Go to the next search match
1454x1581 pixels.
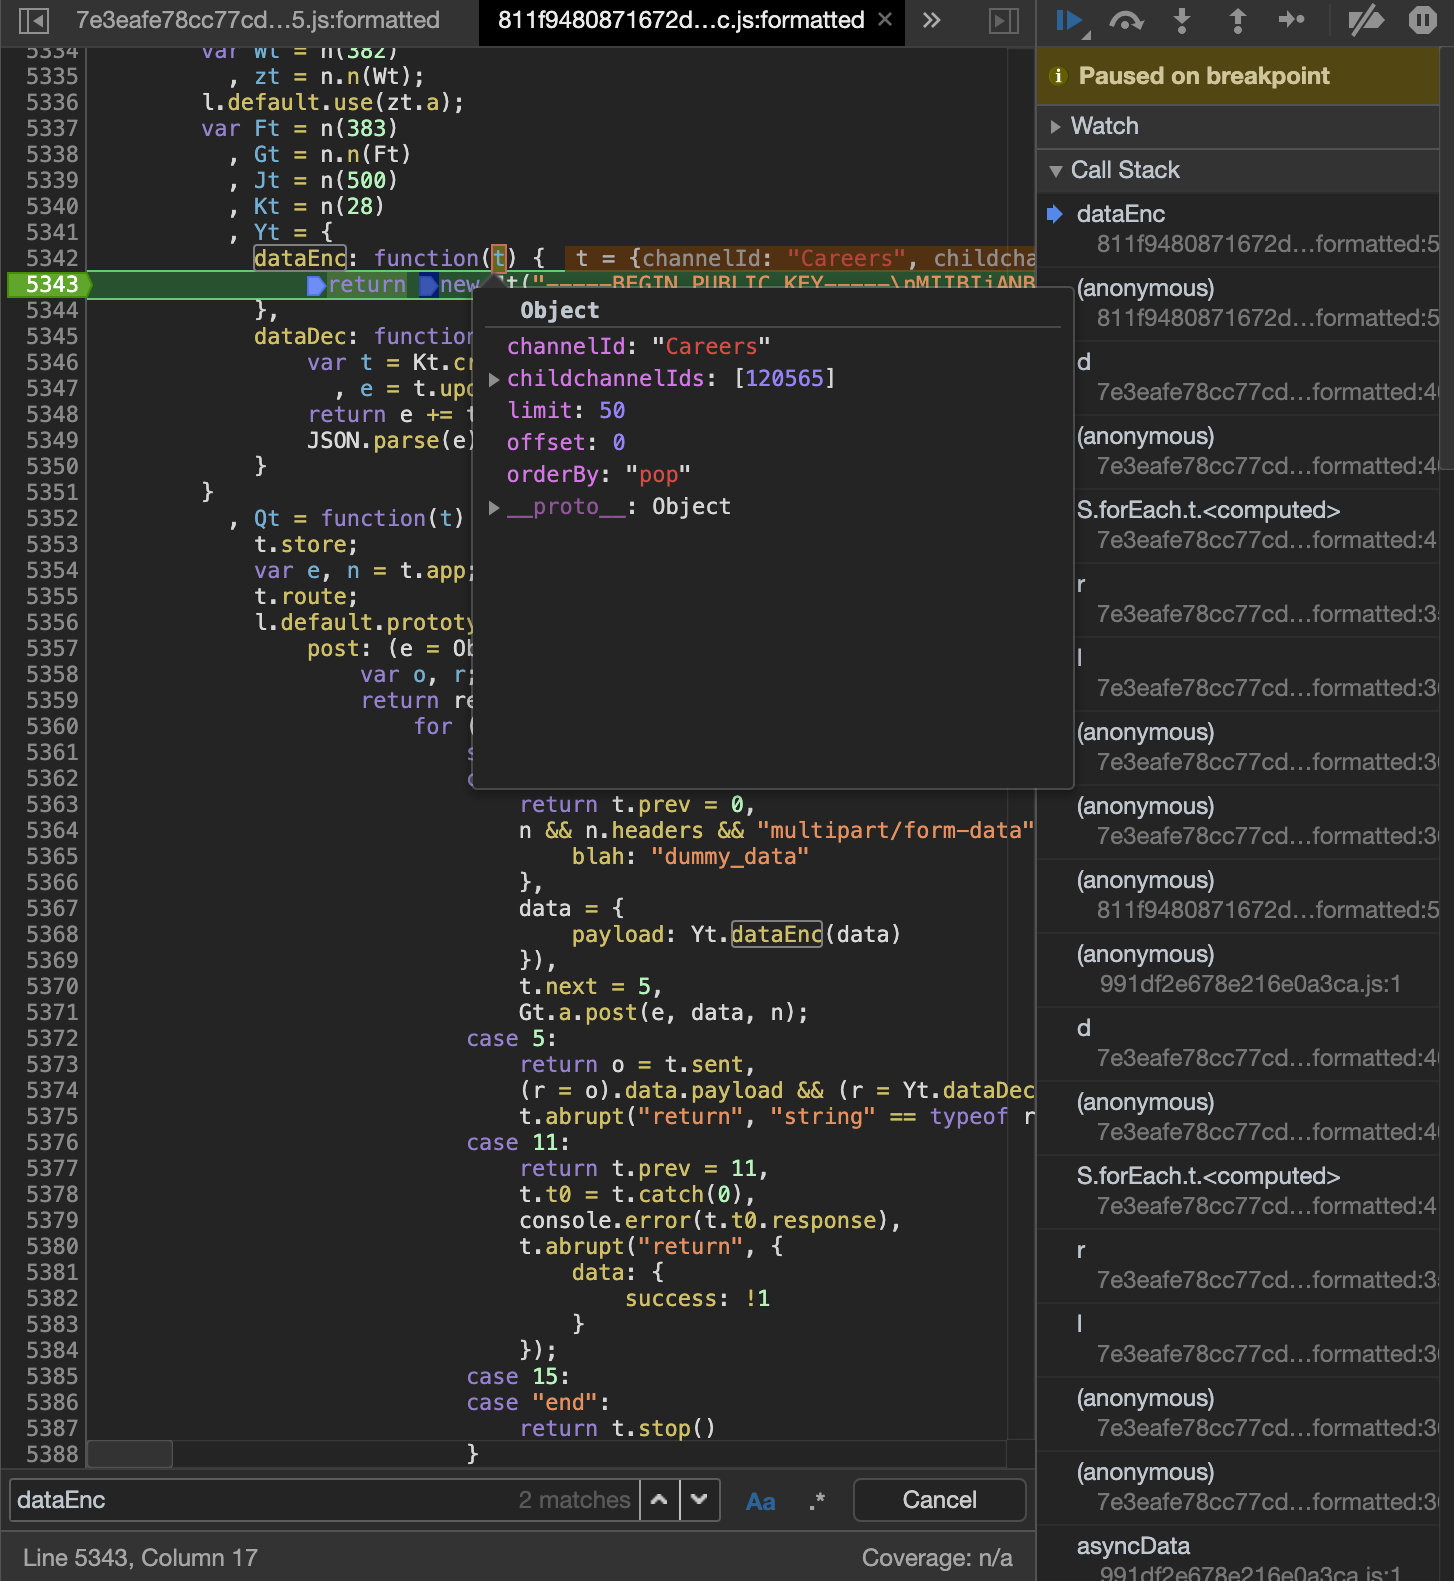(x=700, y=1500)
